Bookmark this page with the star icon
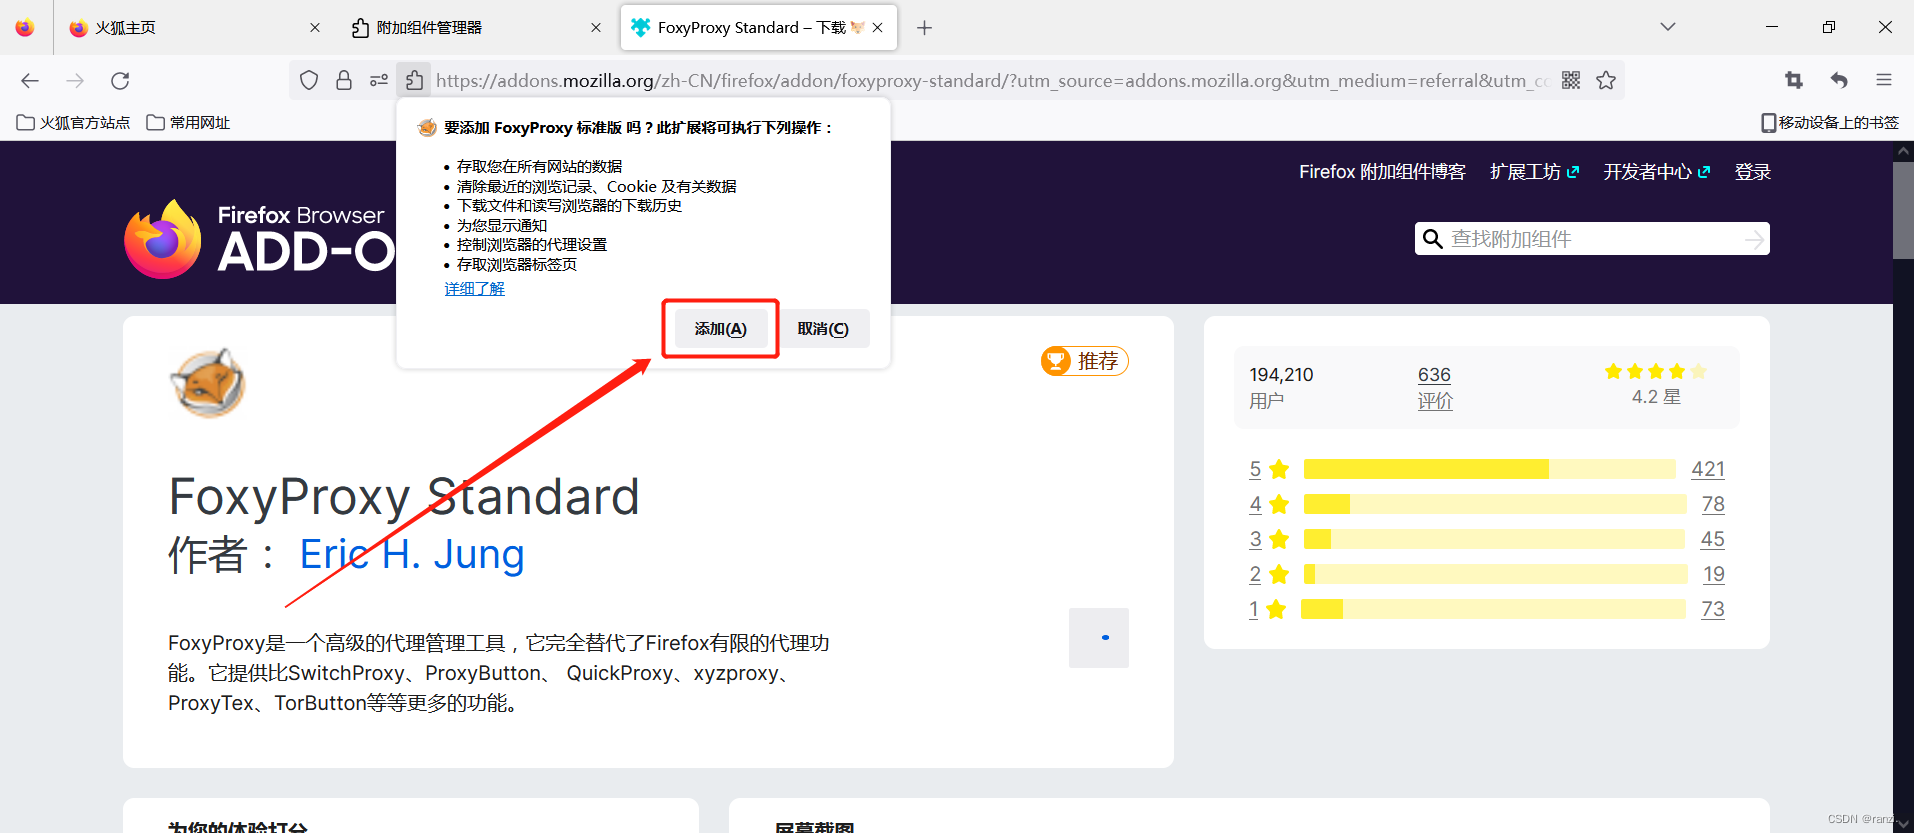This screenshot has width=1914, height=833. click(1606, 80)
